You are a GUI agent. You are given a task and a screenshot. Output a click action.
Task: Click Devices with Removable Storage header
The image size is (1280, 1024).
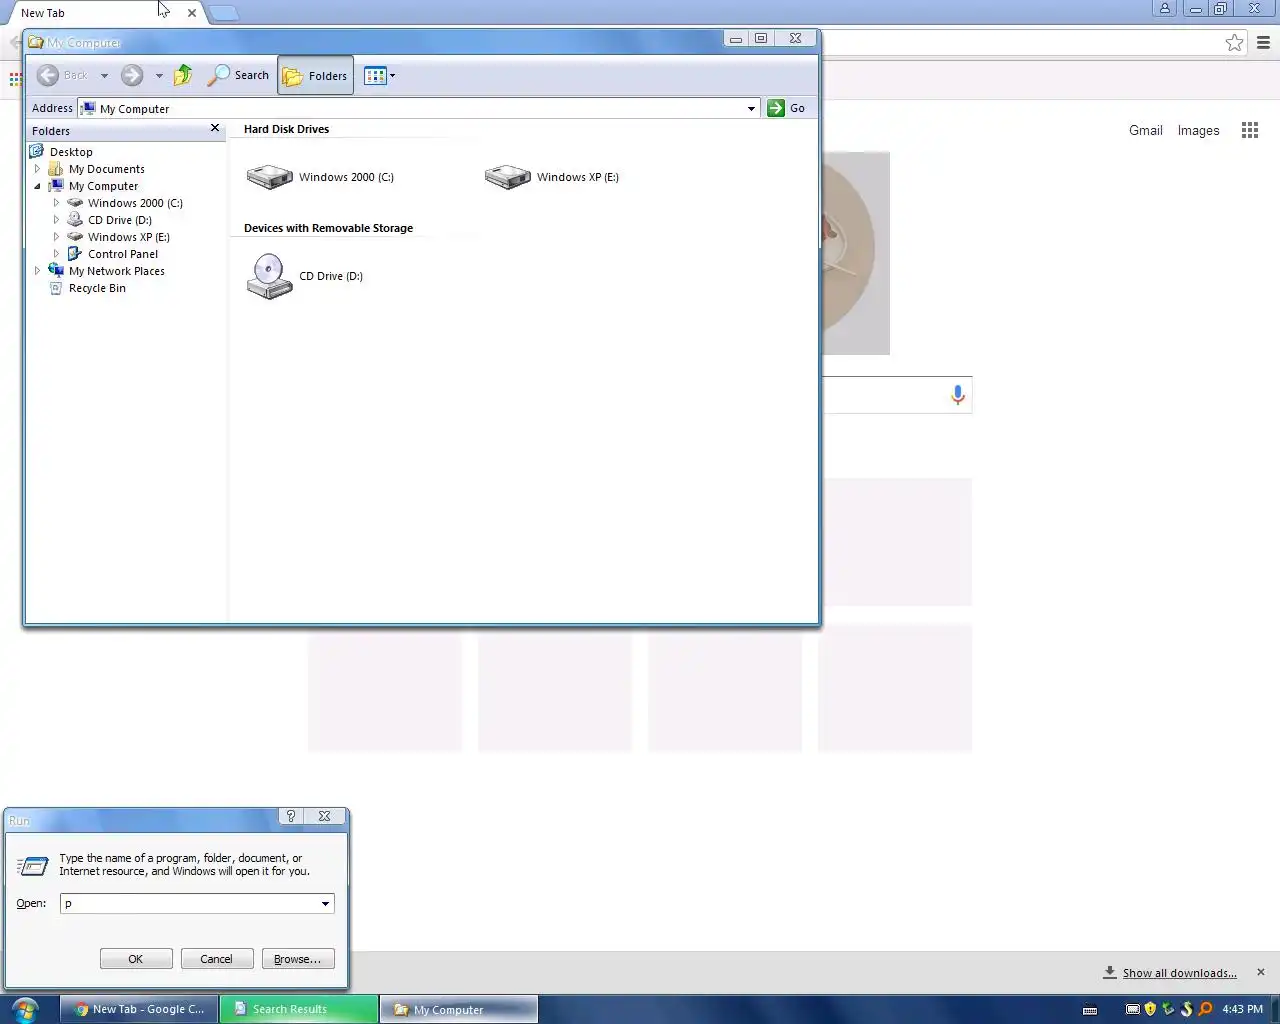coord(328,228)
